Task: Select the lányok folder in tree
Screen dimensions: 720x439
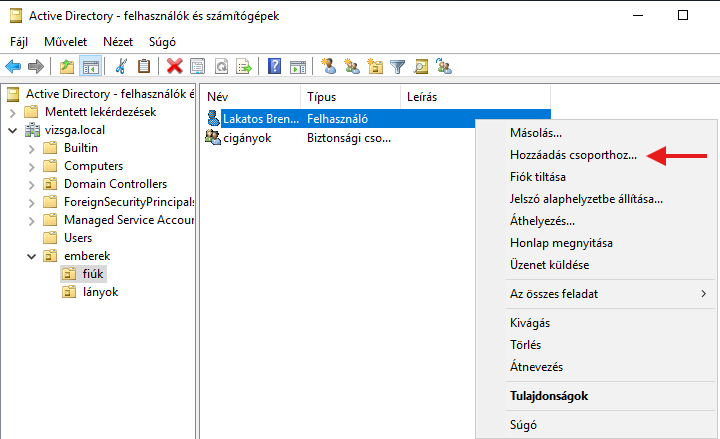Action: [100, 292]
